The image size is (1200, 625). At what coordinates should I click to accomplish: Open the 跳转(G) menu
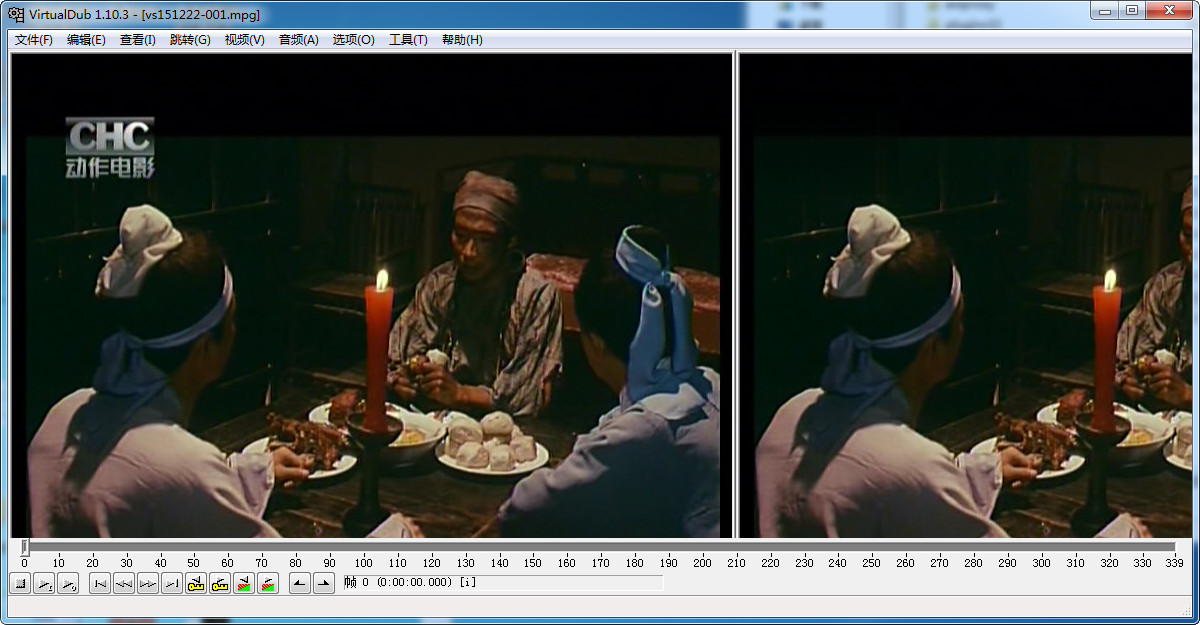pyautogui.click(x=190, y=40)
